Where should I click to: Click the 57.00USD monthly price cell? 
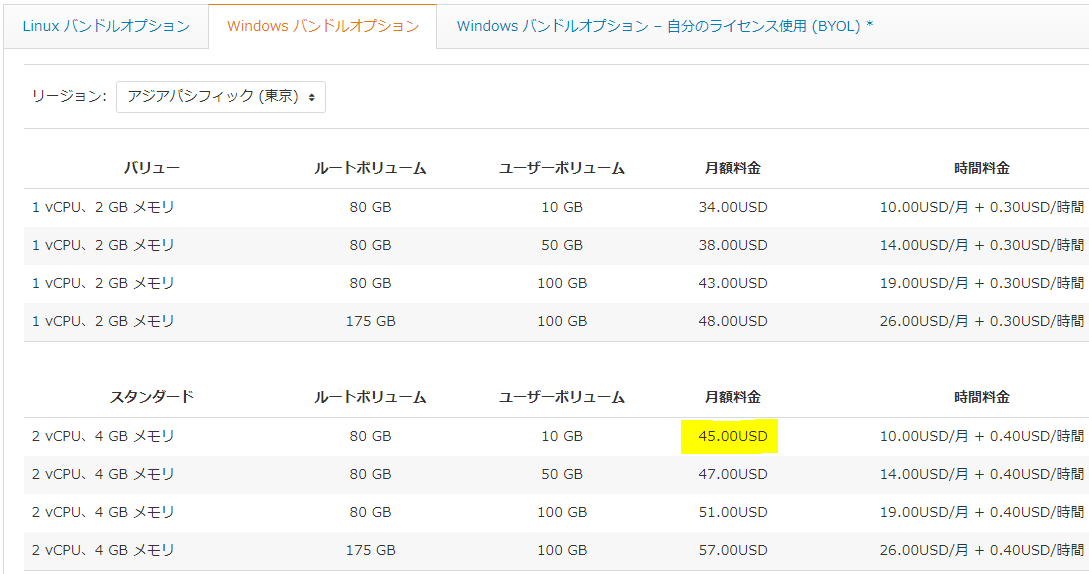point(733,550)
